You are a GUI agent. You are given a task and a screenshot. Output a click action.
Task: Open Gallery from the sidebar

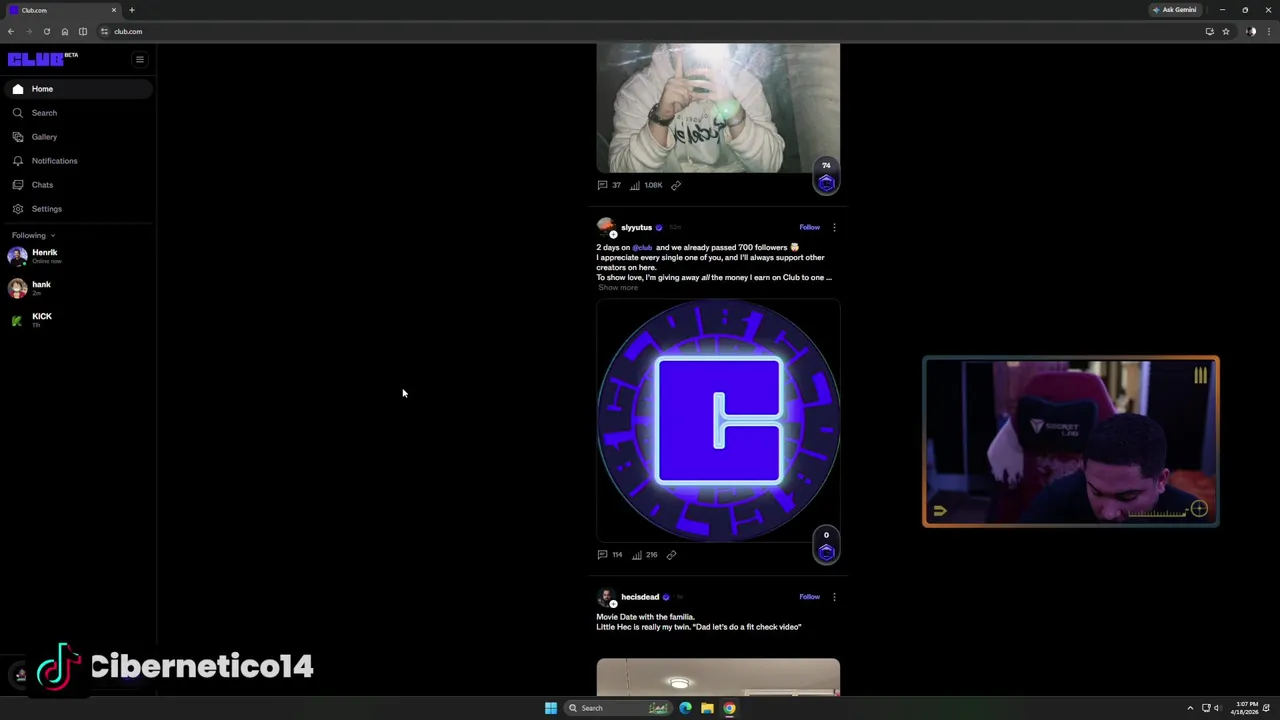pyautogui.click(x=77, y=137)
